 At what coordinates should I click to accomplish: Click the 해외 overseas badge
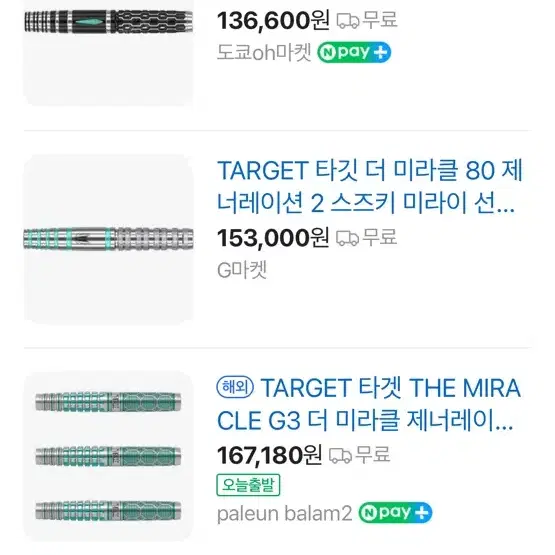tap(235, 387)
